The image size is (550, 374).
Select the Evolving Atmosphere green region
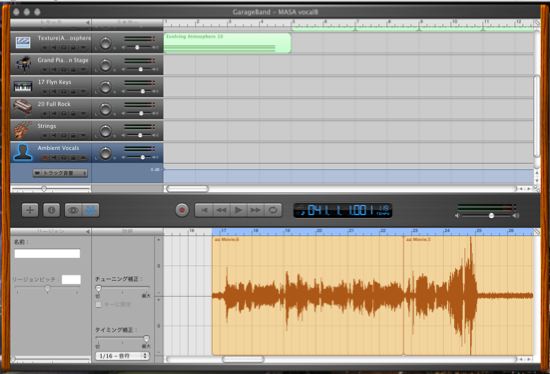coord(227,43)
